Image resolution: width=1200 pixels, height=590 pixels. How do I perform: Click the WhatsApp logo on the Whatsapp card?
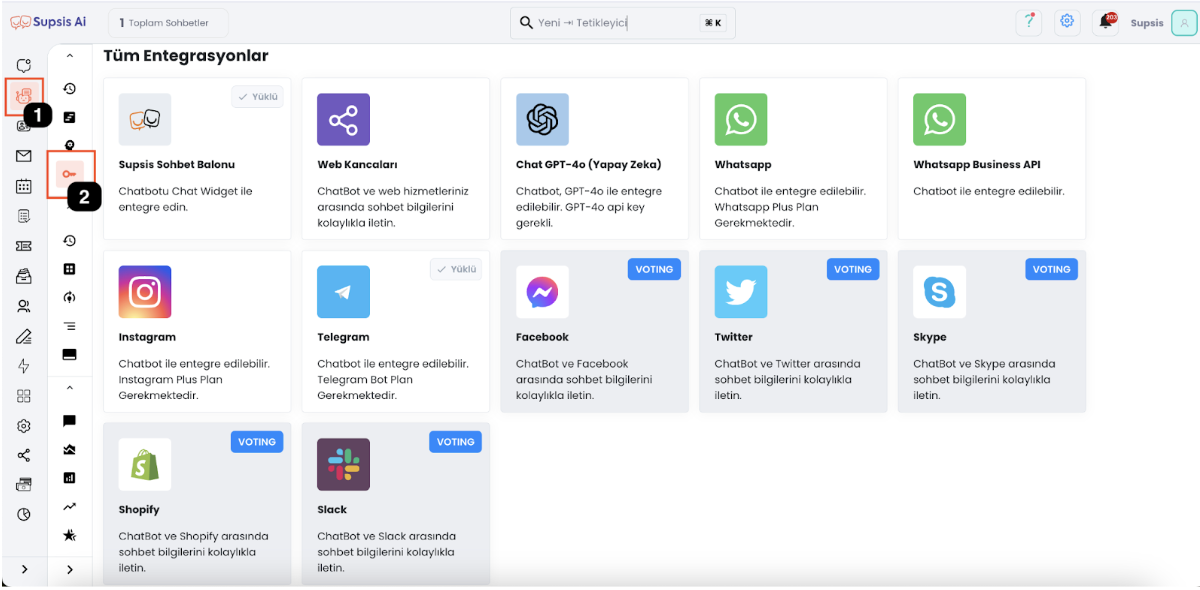741,120
